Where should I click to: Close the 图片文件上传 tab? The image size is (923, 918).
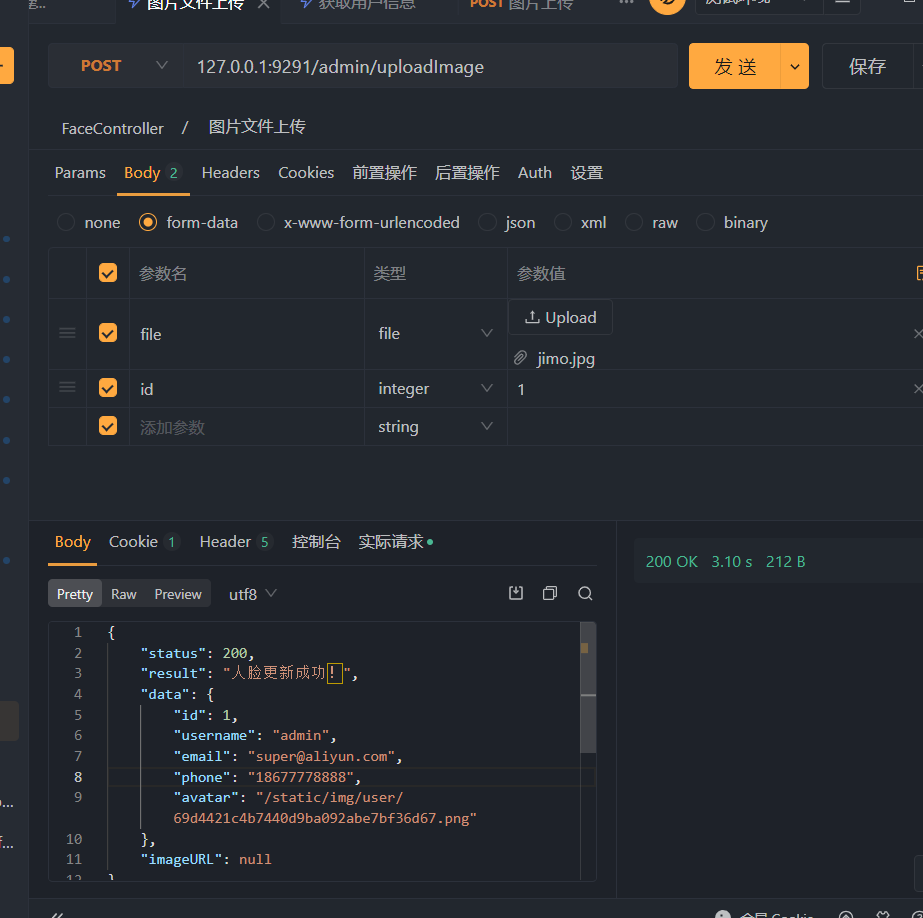(x=264, y=4)
